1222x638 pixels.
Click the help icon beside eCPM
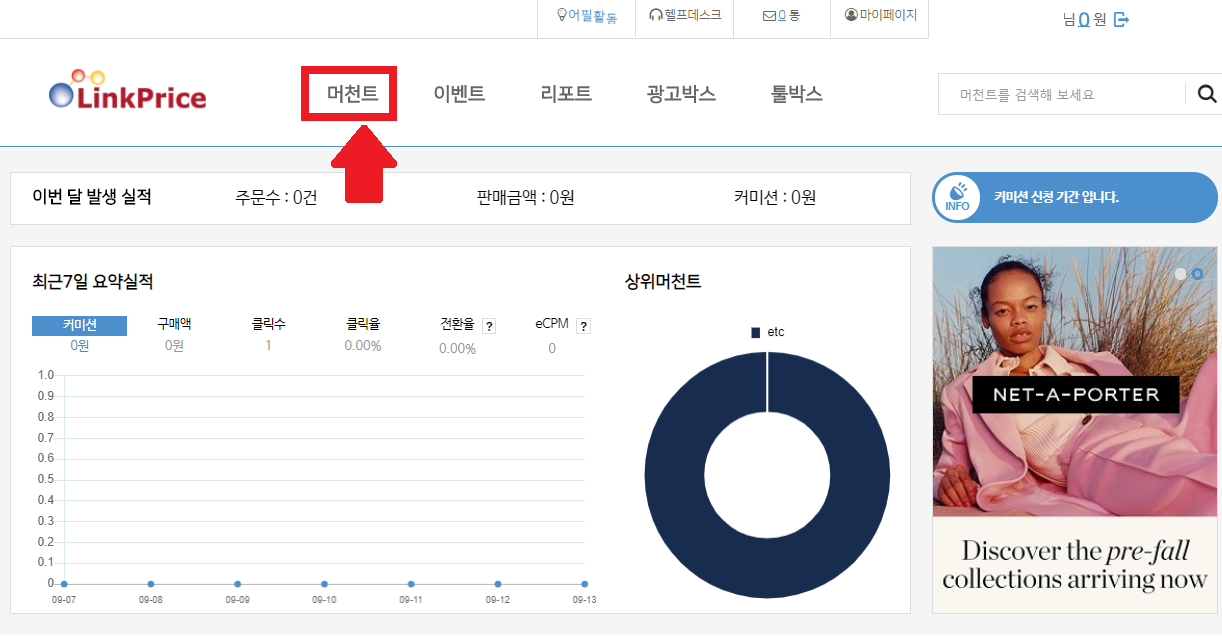(x=584, y=326)
